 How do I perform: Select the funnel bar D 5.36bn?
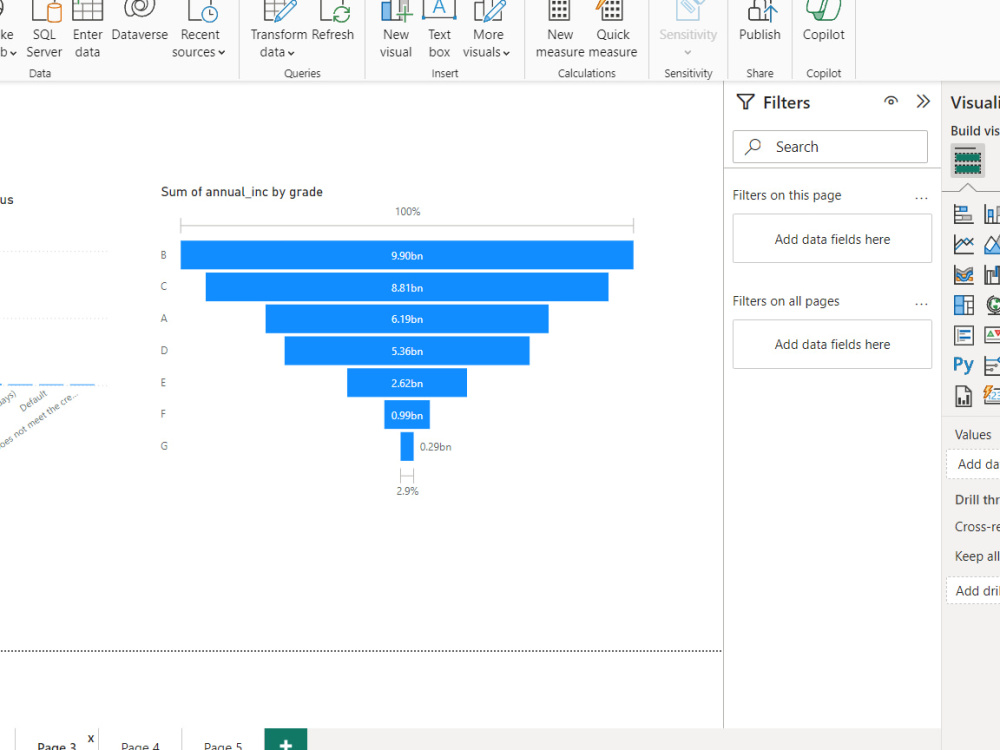[x=407, y=351]
